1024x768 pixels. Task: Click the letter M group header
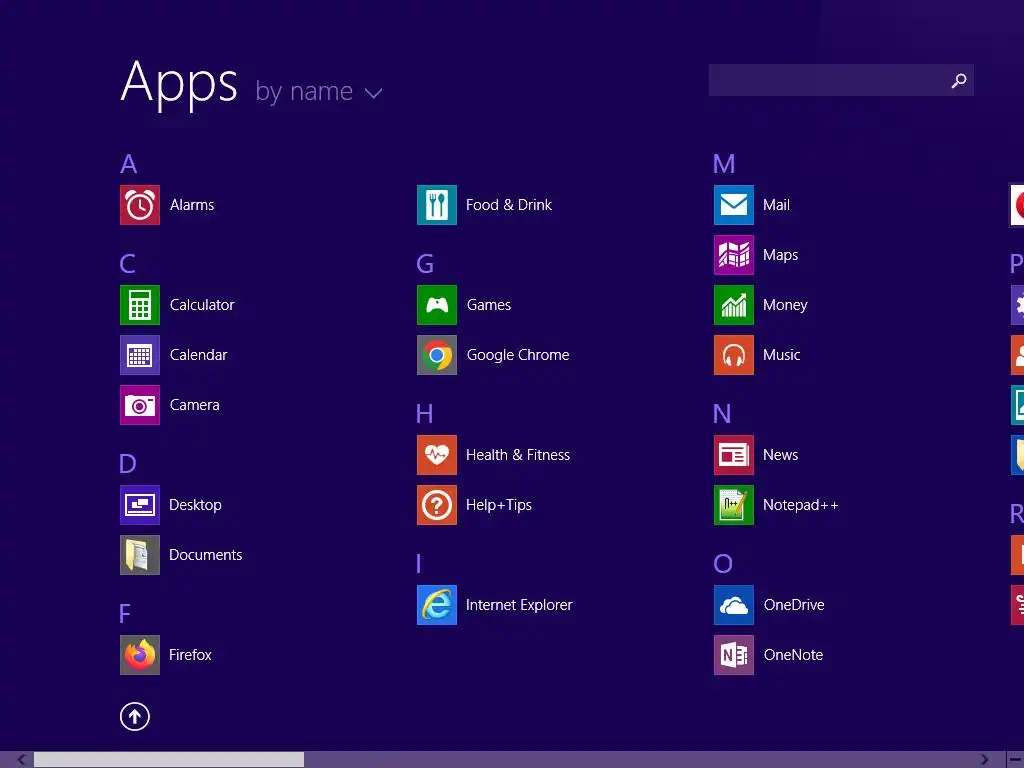[724, 164]
